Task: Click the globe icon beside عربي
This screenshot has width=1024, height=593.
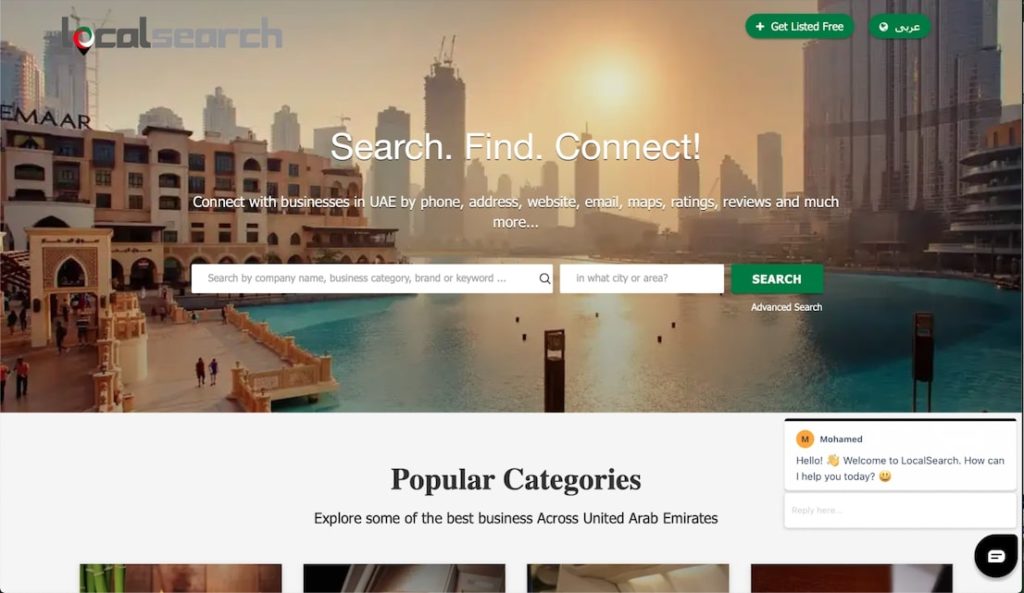Action: (884, 27)
